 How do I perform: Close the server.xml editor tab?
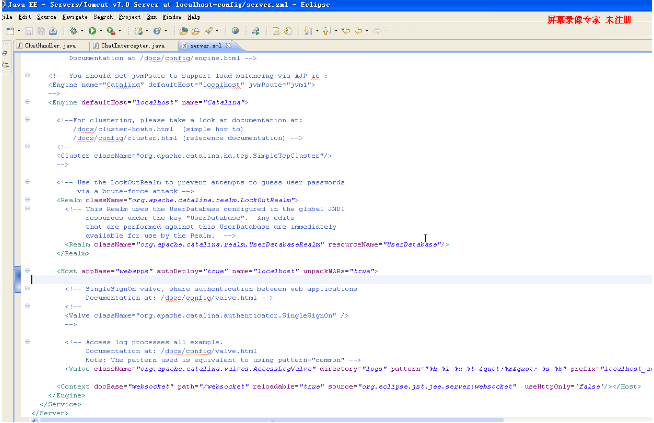tap(229, 45)
